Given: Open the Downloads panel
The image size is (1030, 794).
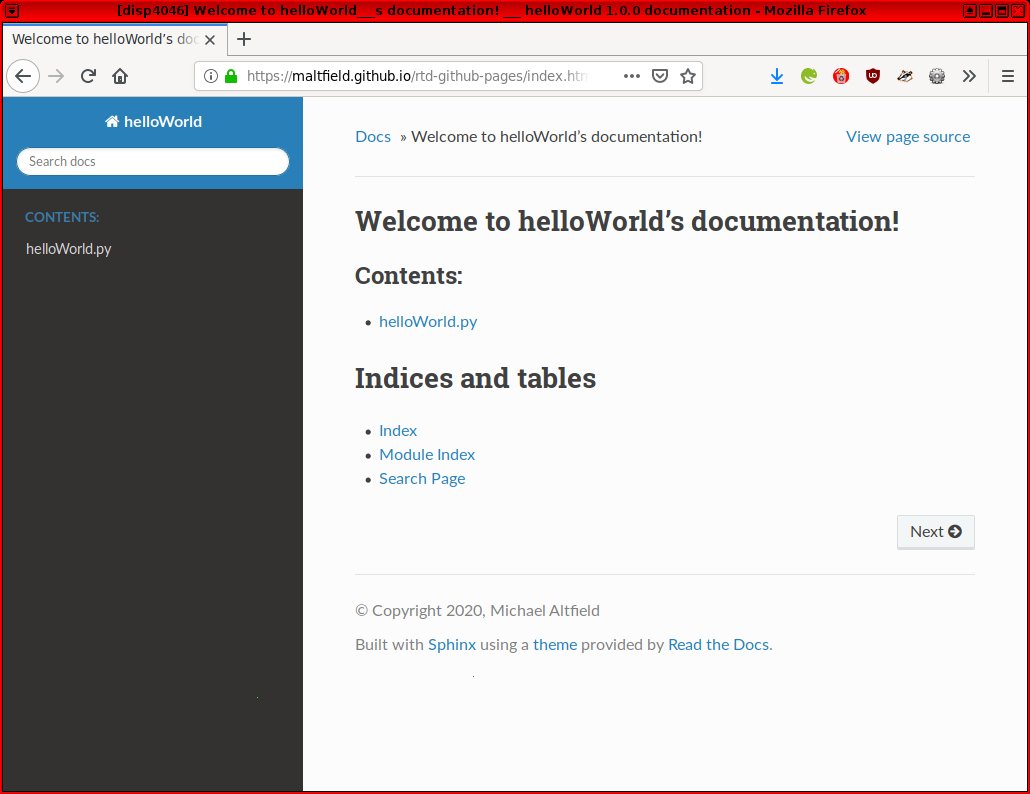Looking at the screenshot, I should [x=777, y=76].
